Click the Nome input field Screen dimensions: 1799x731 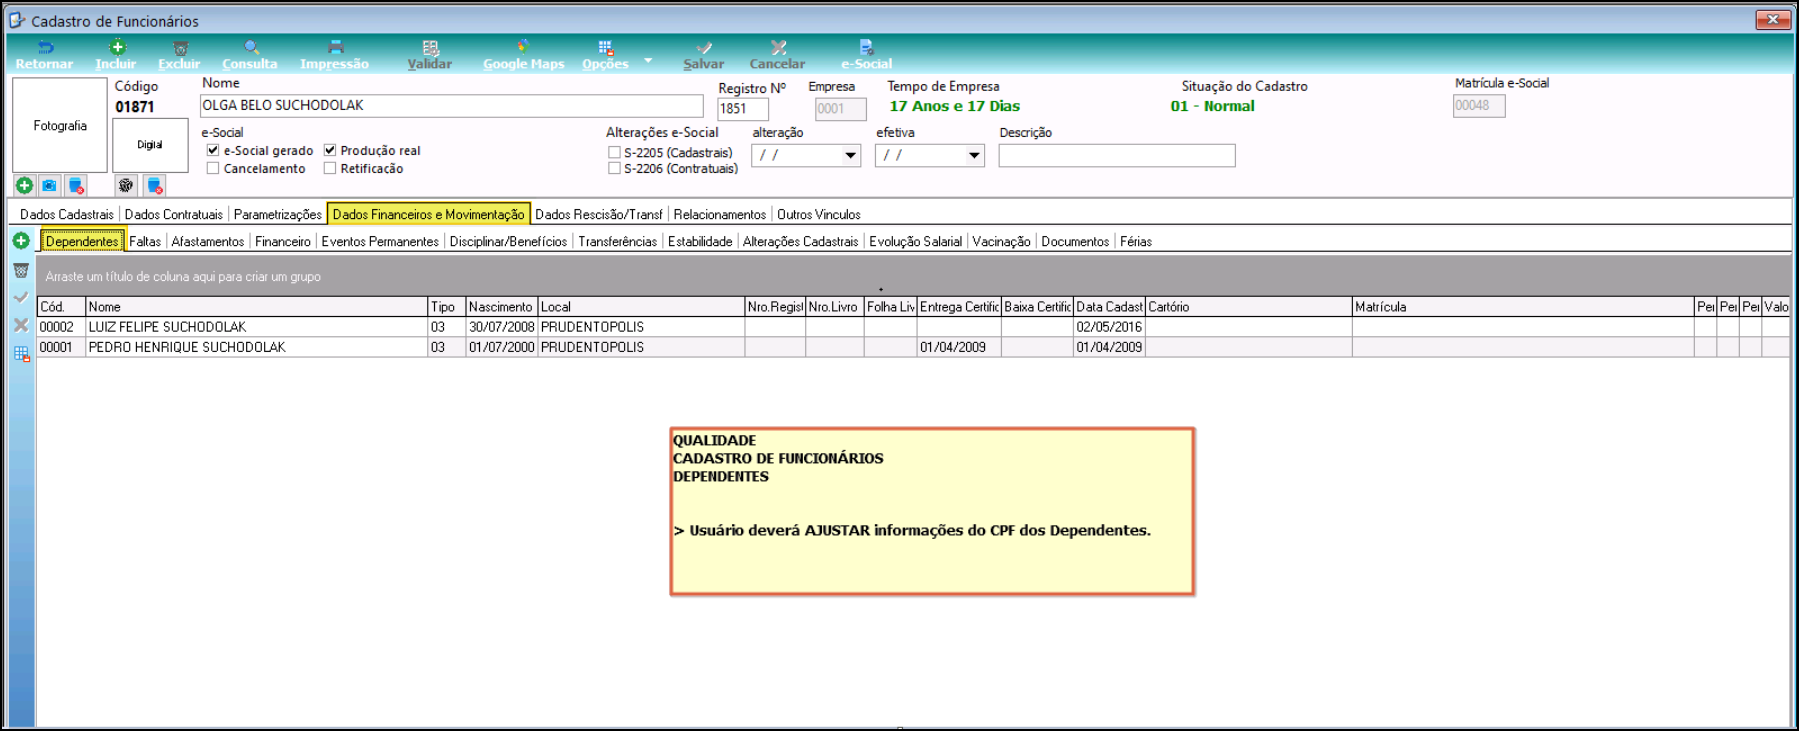(452, 105)
